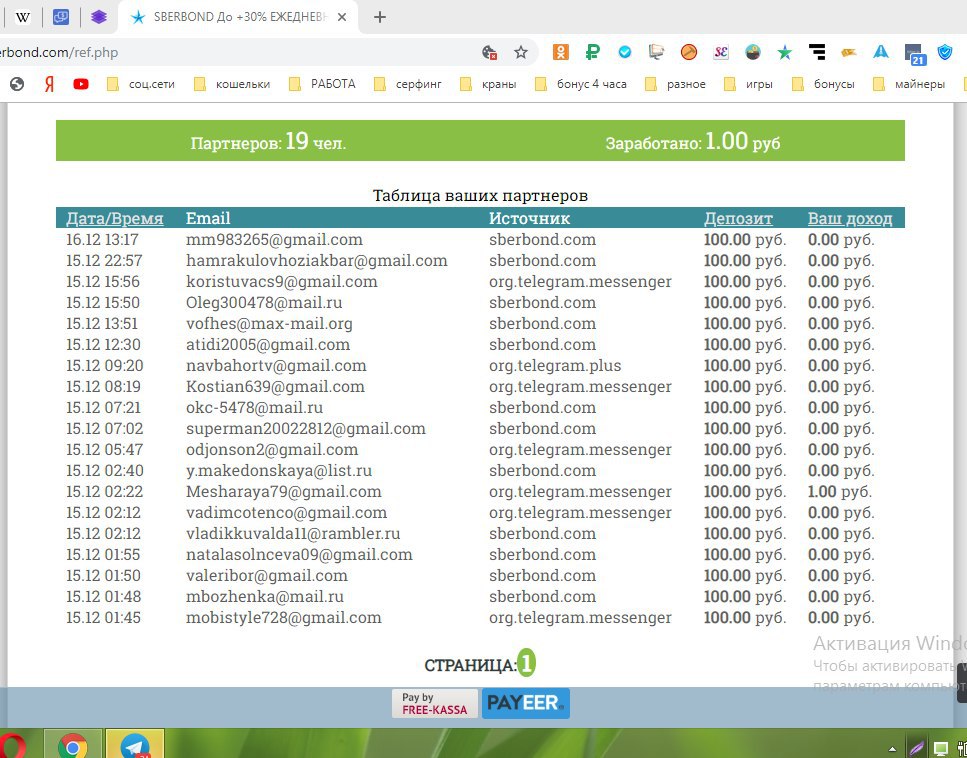Click the blue checkmark circle extension
This screenshot has height=758, width=967.
click(625, 52)
